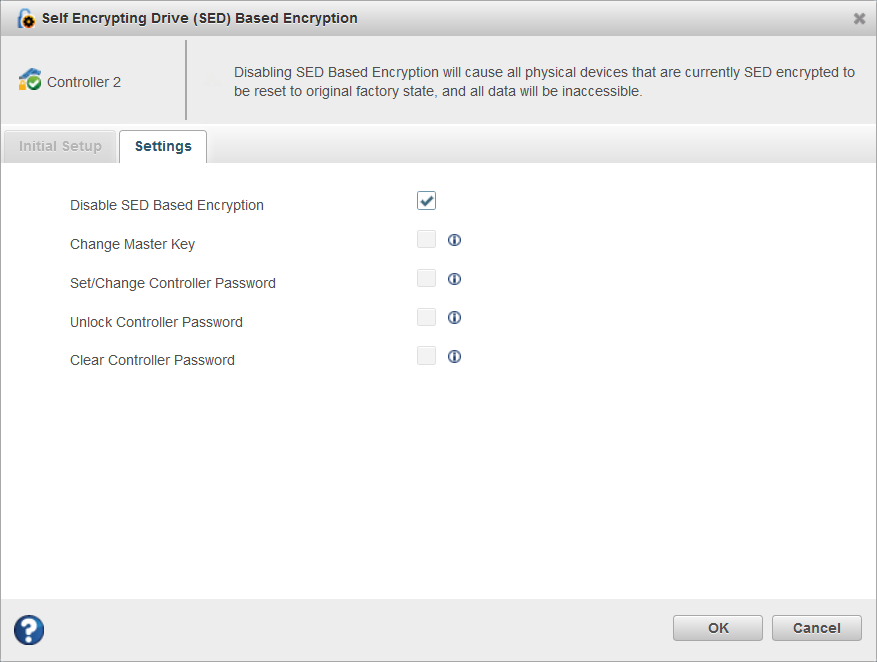Check the Clear Controller Password box

(x=426, y=356)
